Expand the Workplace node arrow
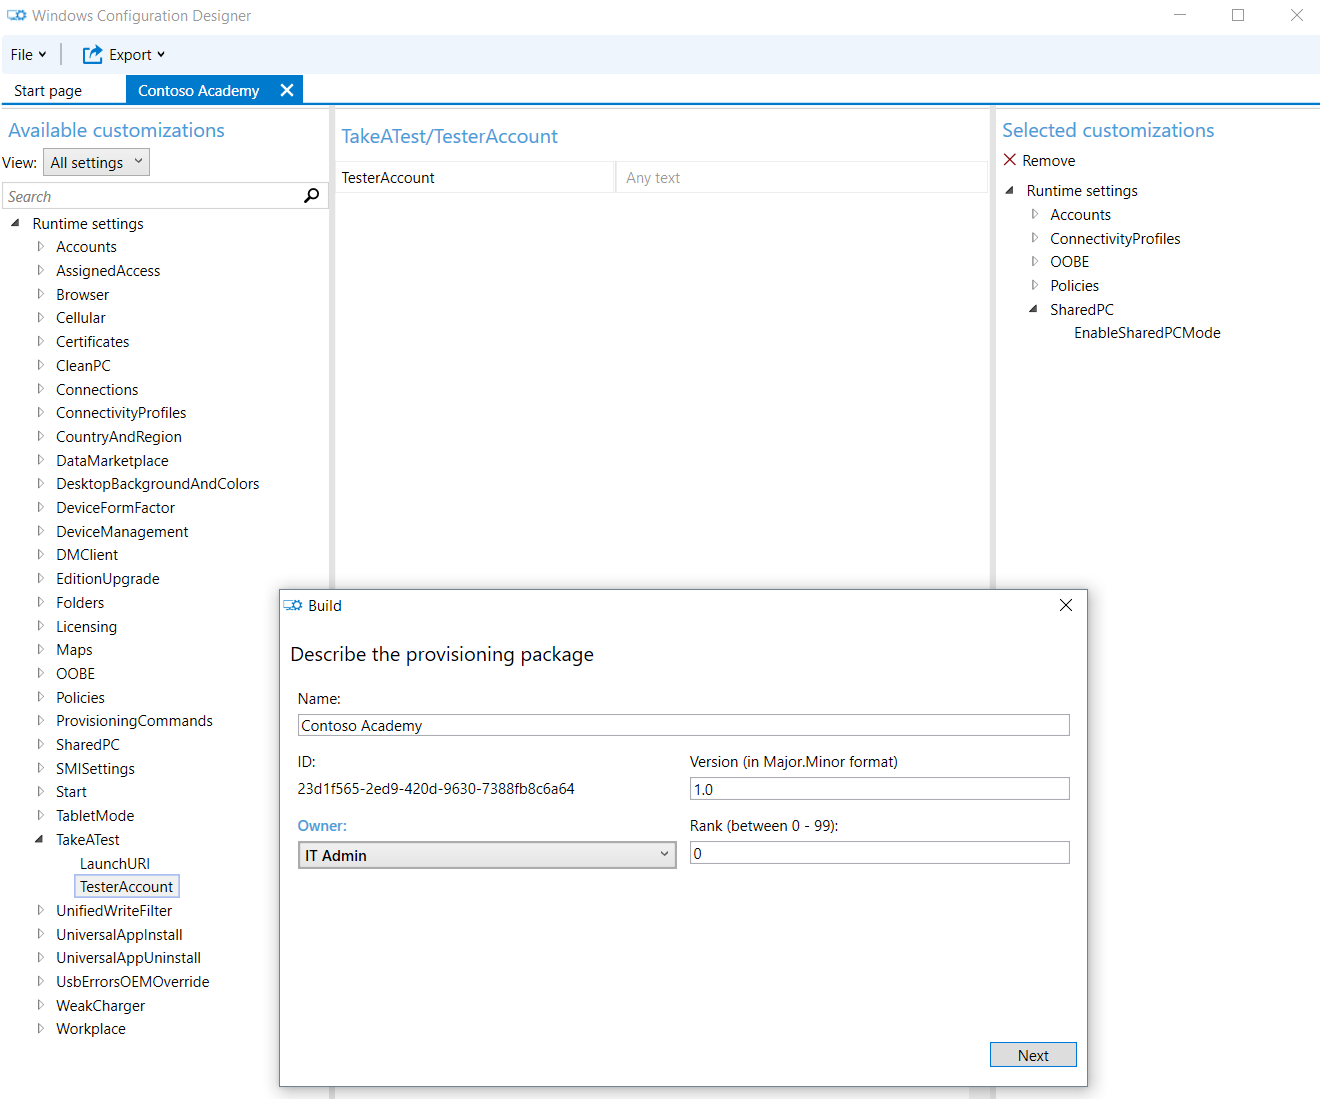The height and width of the screenshot is (1099, 1320). pyautogui.click(x=40, y=1028)
